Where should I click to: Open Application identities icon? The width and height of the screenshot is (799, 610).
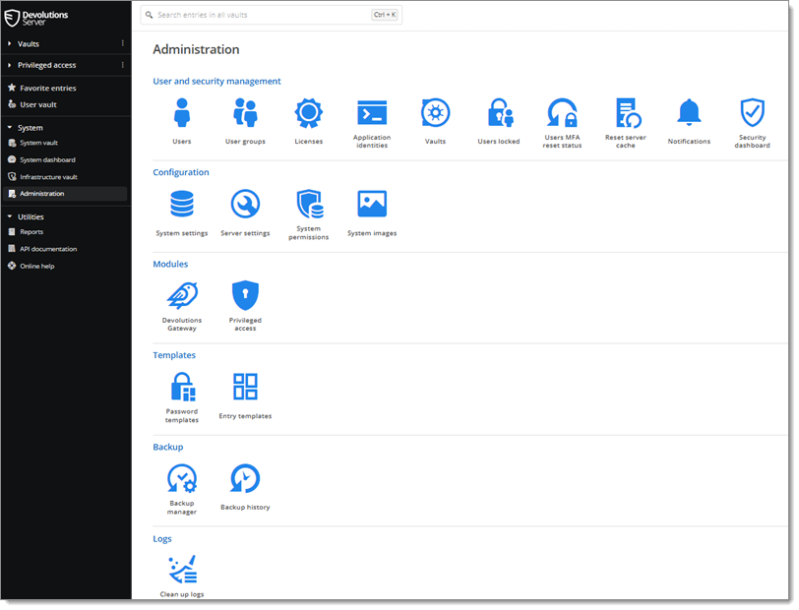[x=372, y=113]
